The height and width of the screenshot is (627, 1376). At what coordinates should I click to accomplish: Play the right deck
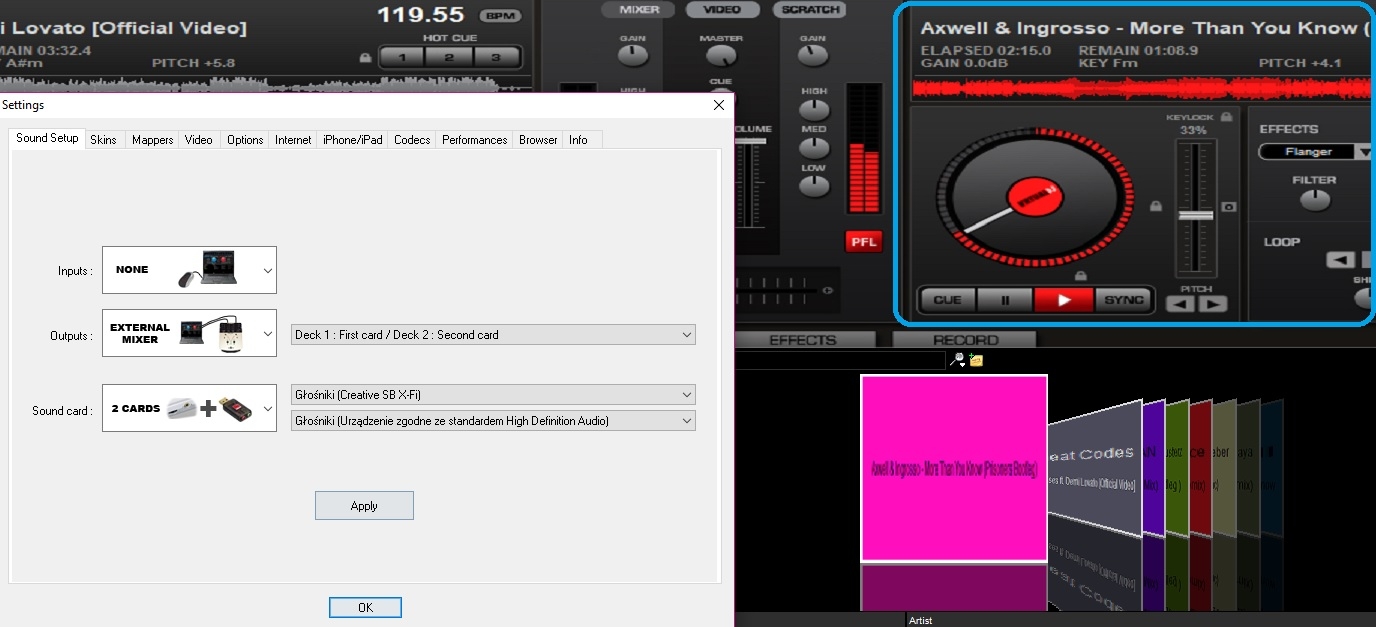(x=1064, y=300)
